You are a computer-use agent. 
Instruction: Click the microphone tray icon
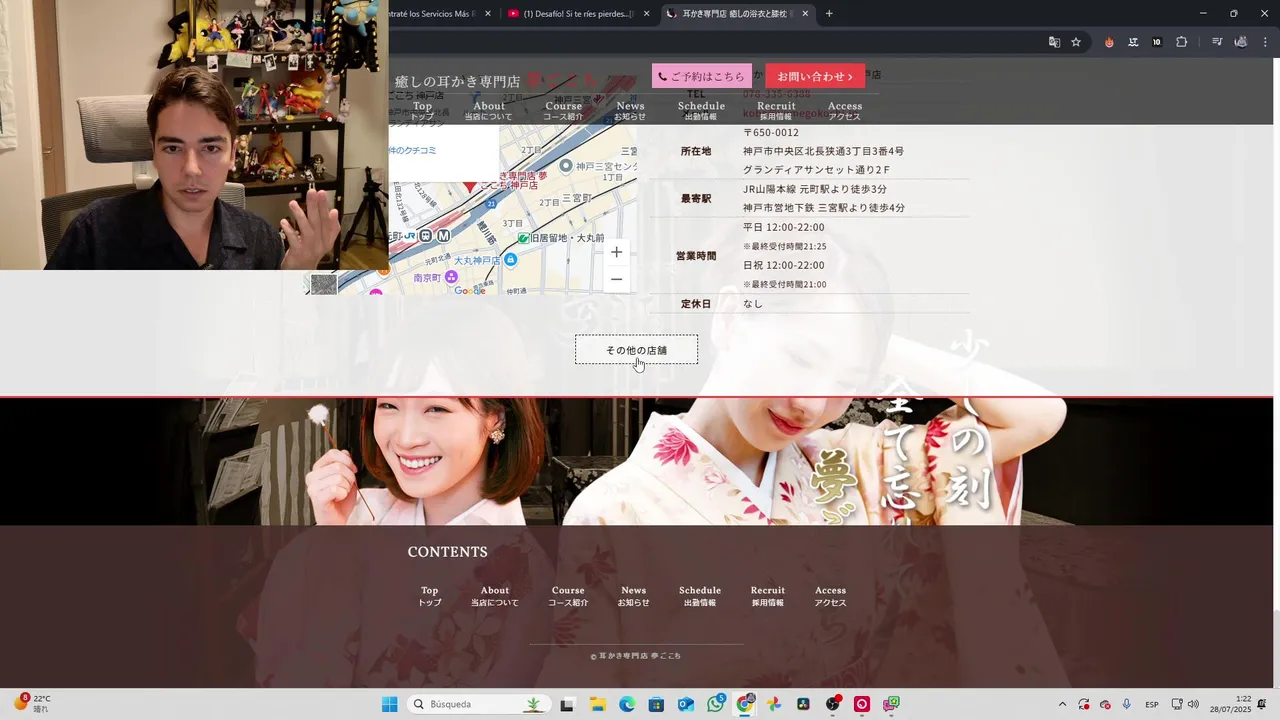(x=1127, y=704)
